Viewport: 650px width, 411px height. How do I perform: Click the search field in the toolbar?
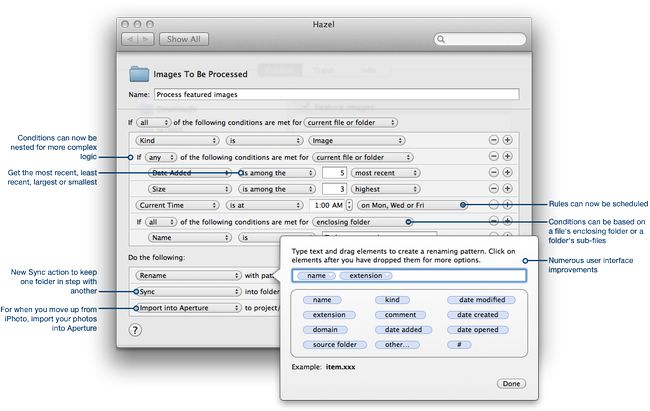click(x=479, y=39)
